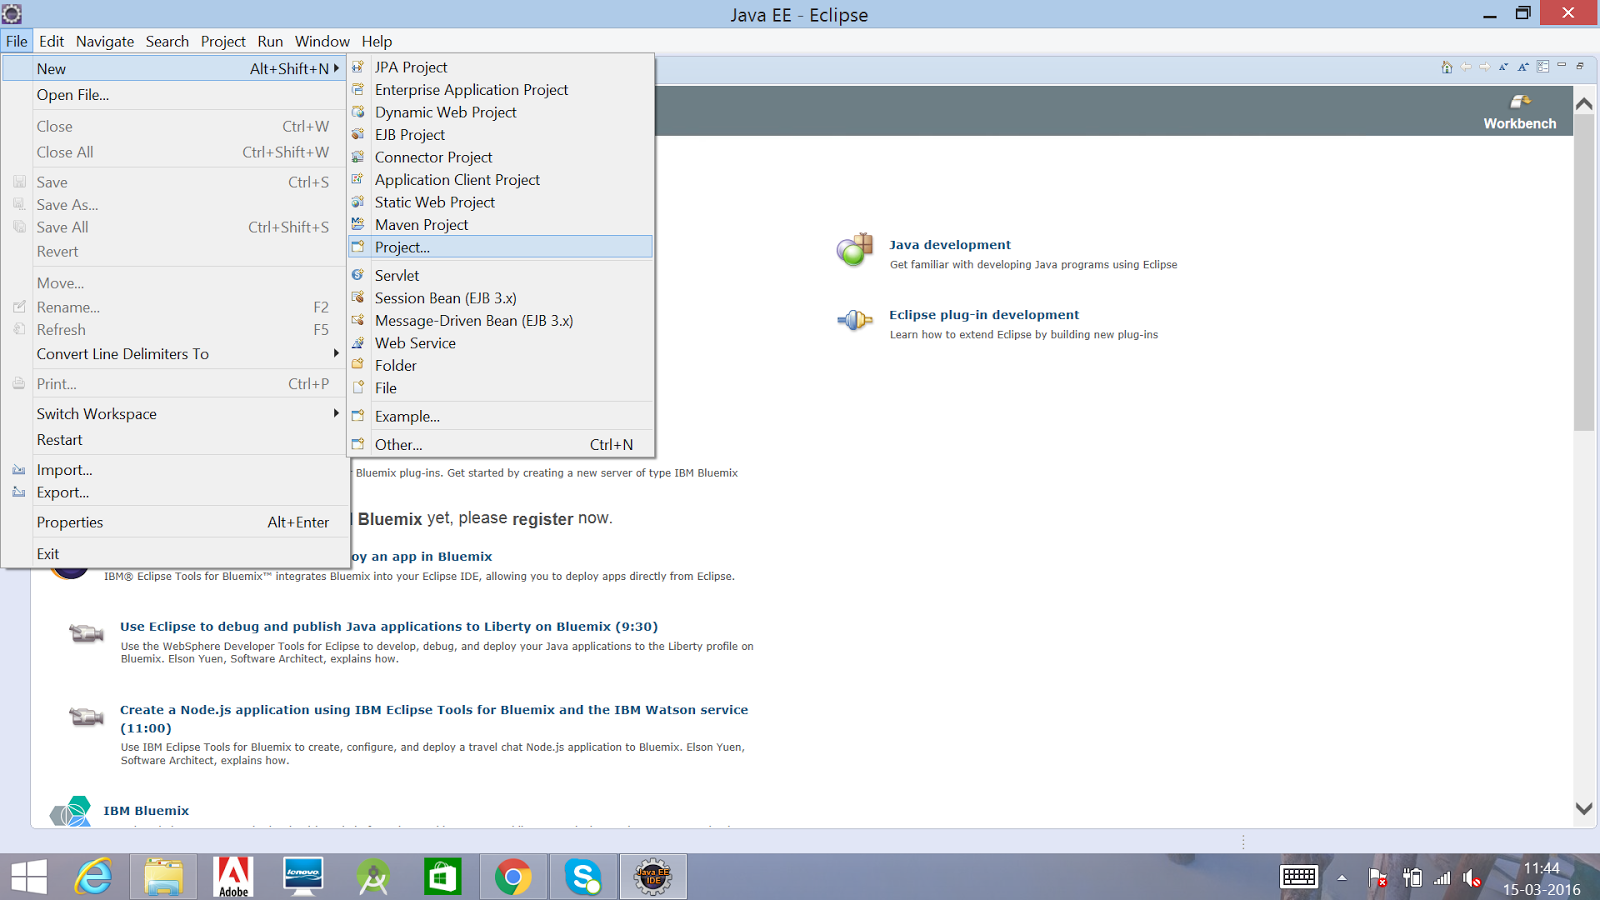Open Adobe Reader from the taskbar
Image resolution: width=1600 pixels, height=900 pixels.
(233, 877)
